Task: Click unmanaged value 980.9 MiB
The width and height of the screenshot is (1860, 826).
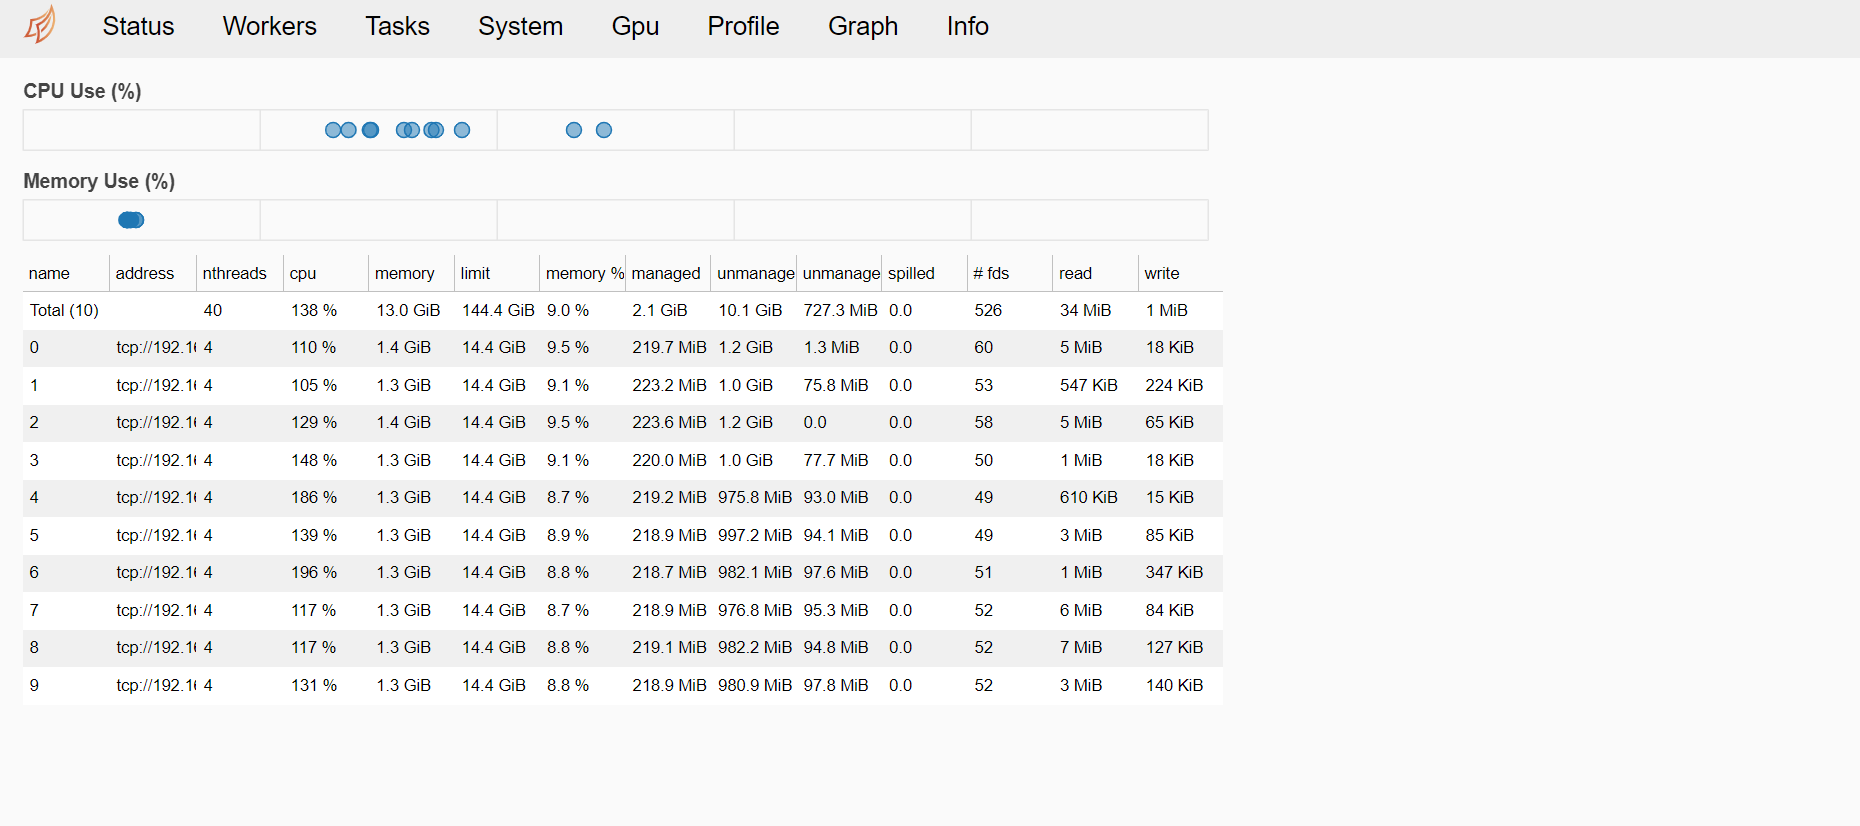Action: [x=755, y=685]
